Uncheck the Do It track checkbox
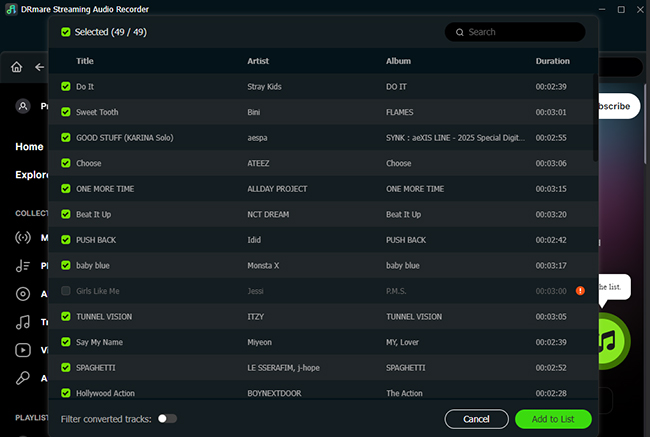The image size is (650, 437). (65, 86)
